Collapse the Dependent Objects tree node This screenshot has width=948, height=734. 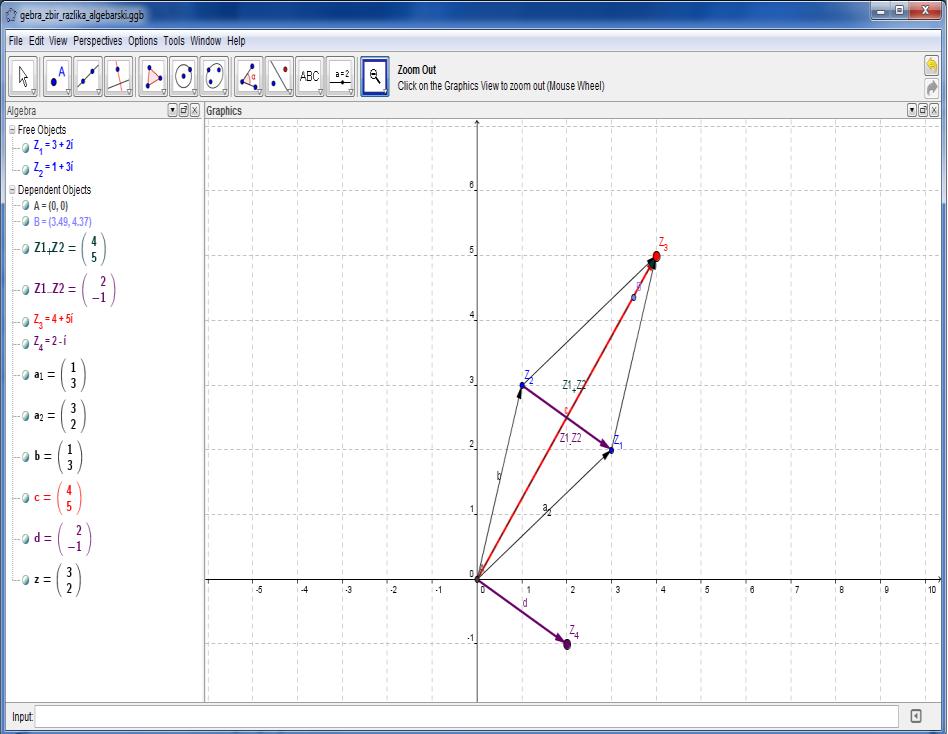tap(12, 189)
